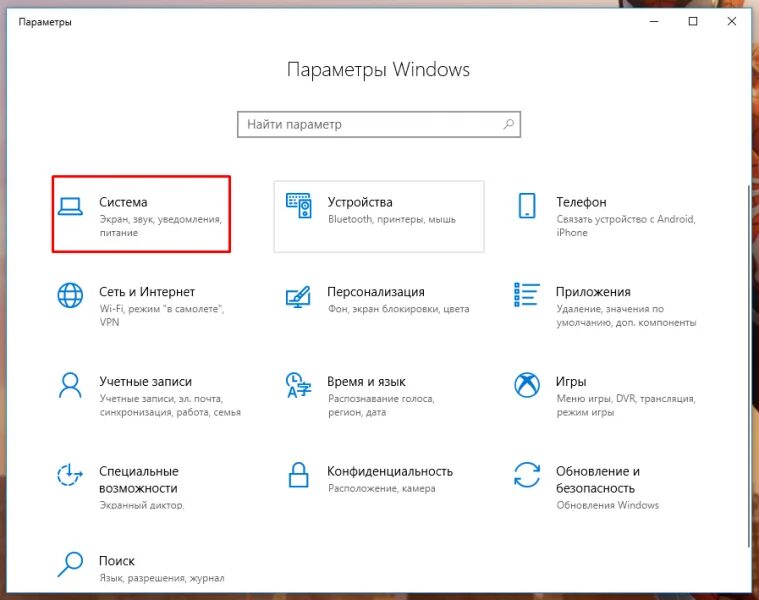Select the Телефон phone icon
The image size is (759, 600).
(x=527, y=206)
